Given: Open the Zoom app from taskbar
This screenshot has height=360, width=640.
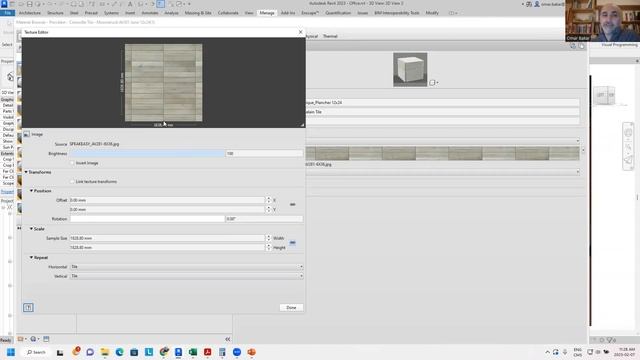Looking at the screenshot, I should click(x=237, y=352).
